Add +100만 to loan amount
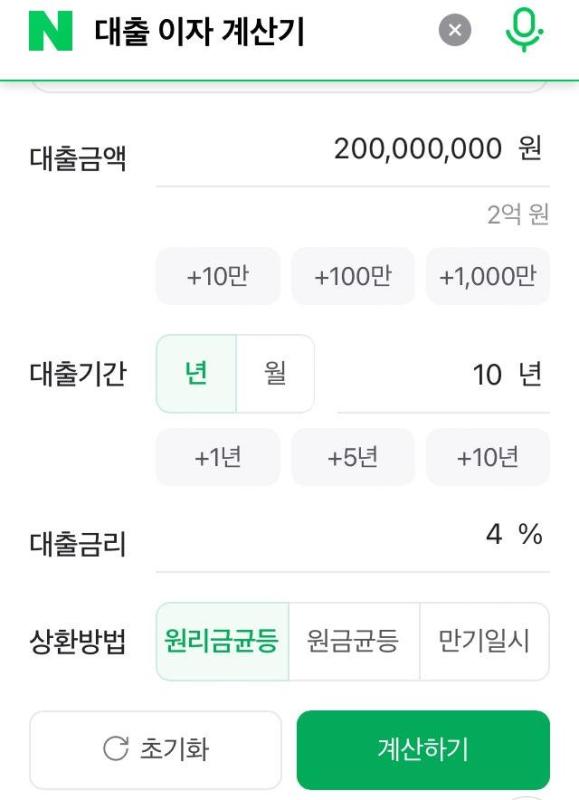 click(x=353, y=276)
